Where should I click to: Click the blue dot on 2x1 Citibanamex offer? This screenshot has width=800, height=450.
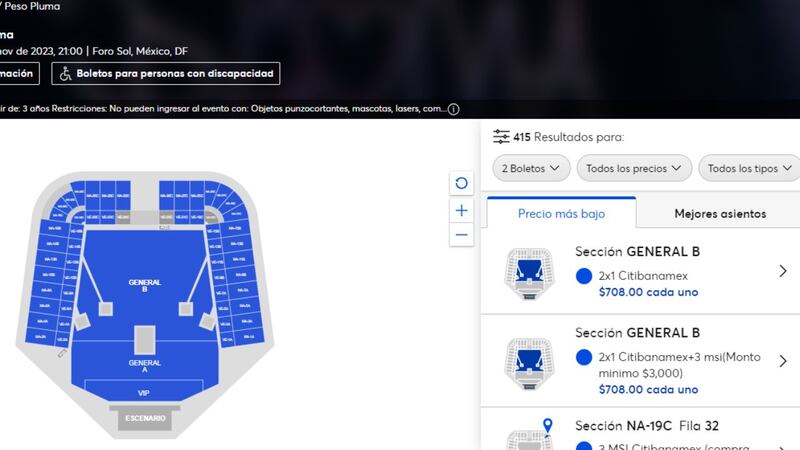coord(584,276)
